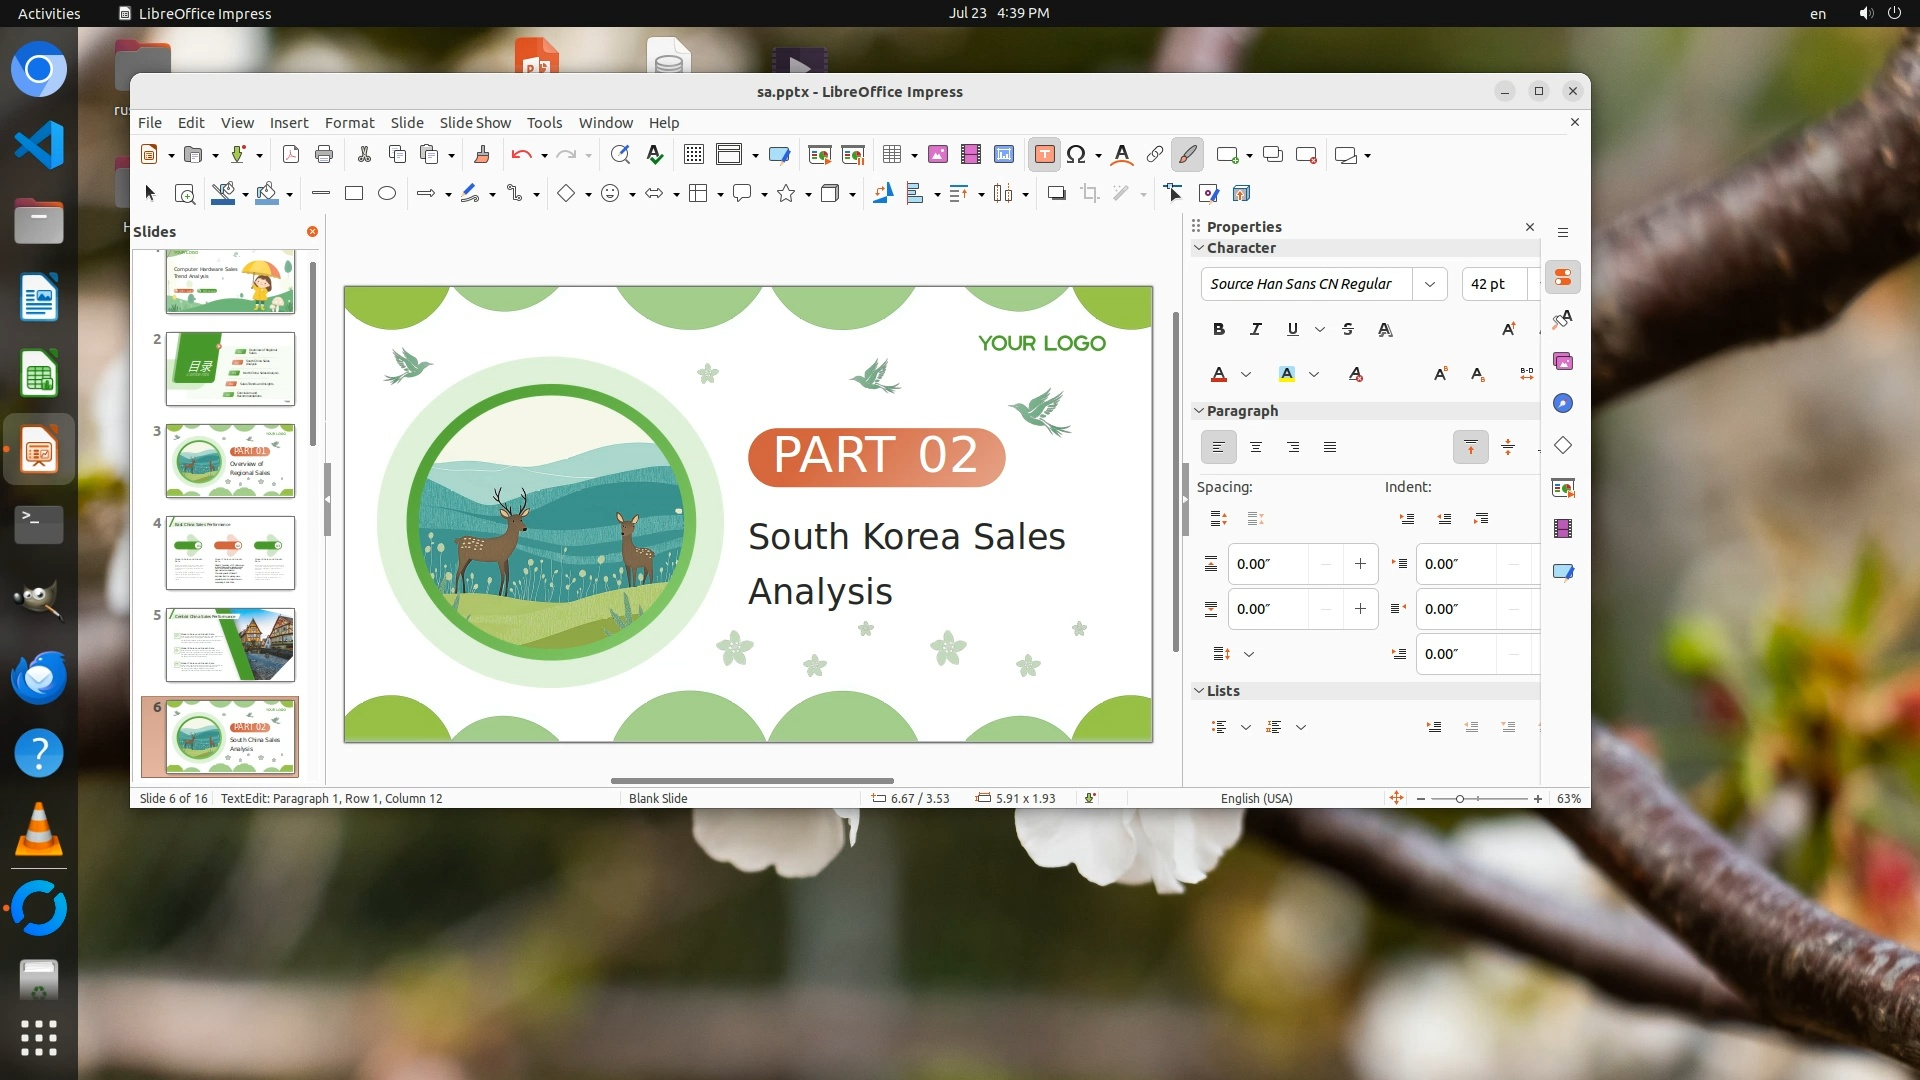This screenshot has height=1080, width=1920.
Task: Increase above paragraph spacing with plus
Action: coord(1360,564)
